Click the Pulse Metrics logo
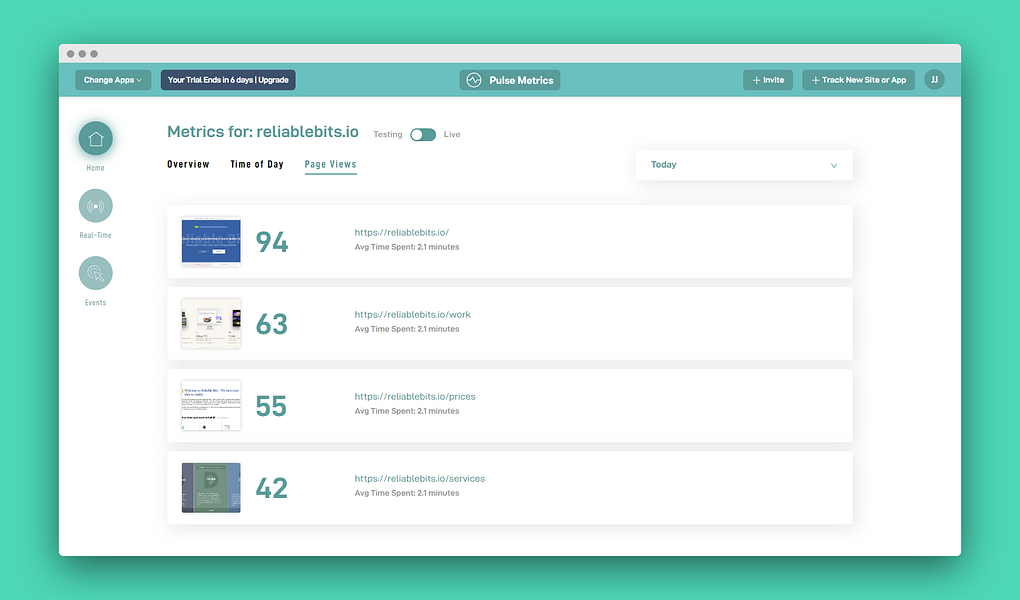The image size is (1020, 600). [x=510, y=80]
